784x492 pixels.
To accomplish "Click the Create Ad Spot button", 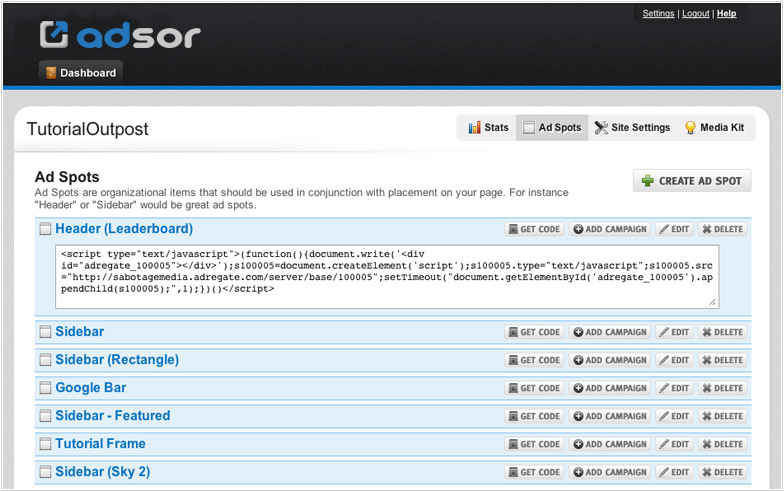I will [692, 180].
